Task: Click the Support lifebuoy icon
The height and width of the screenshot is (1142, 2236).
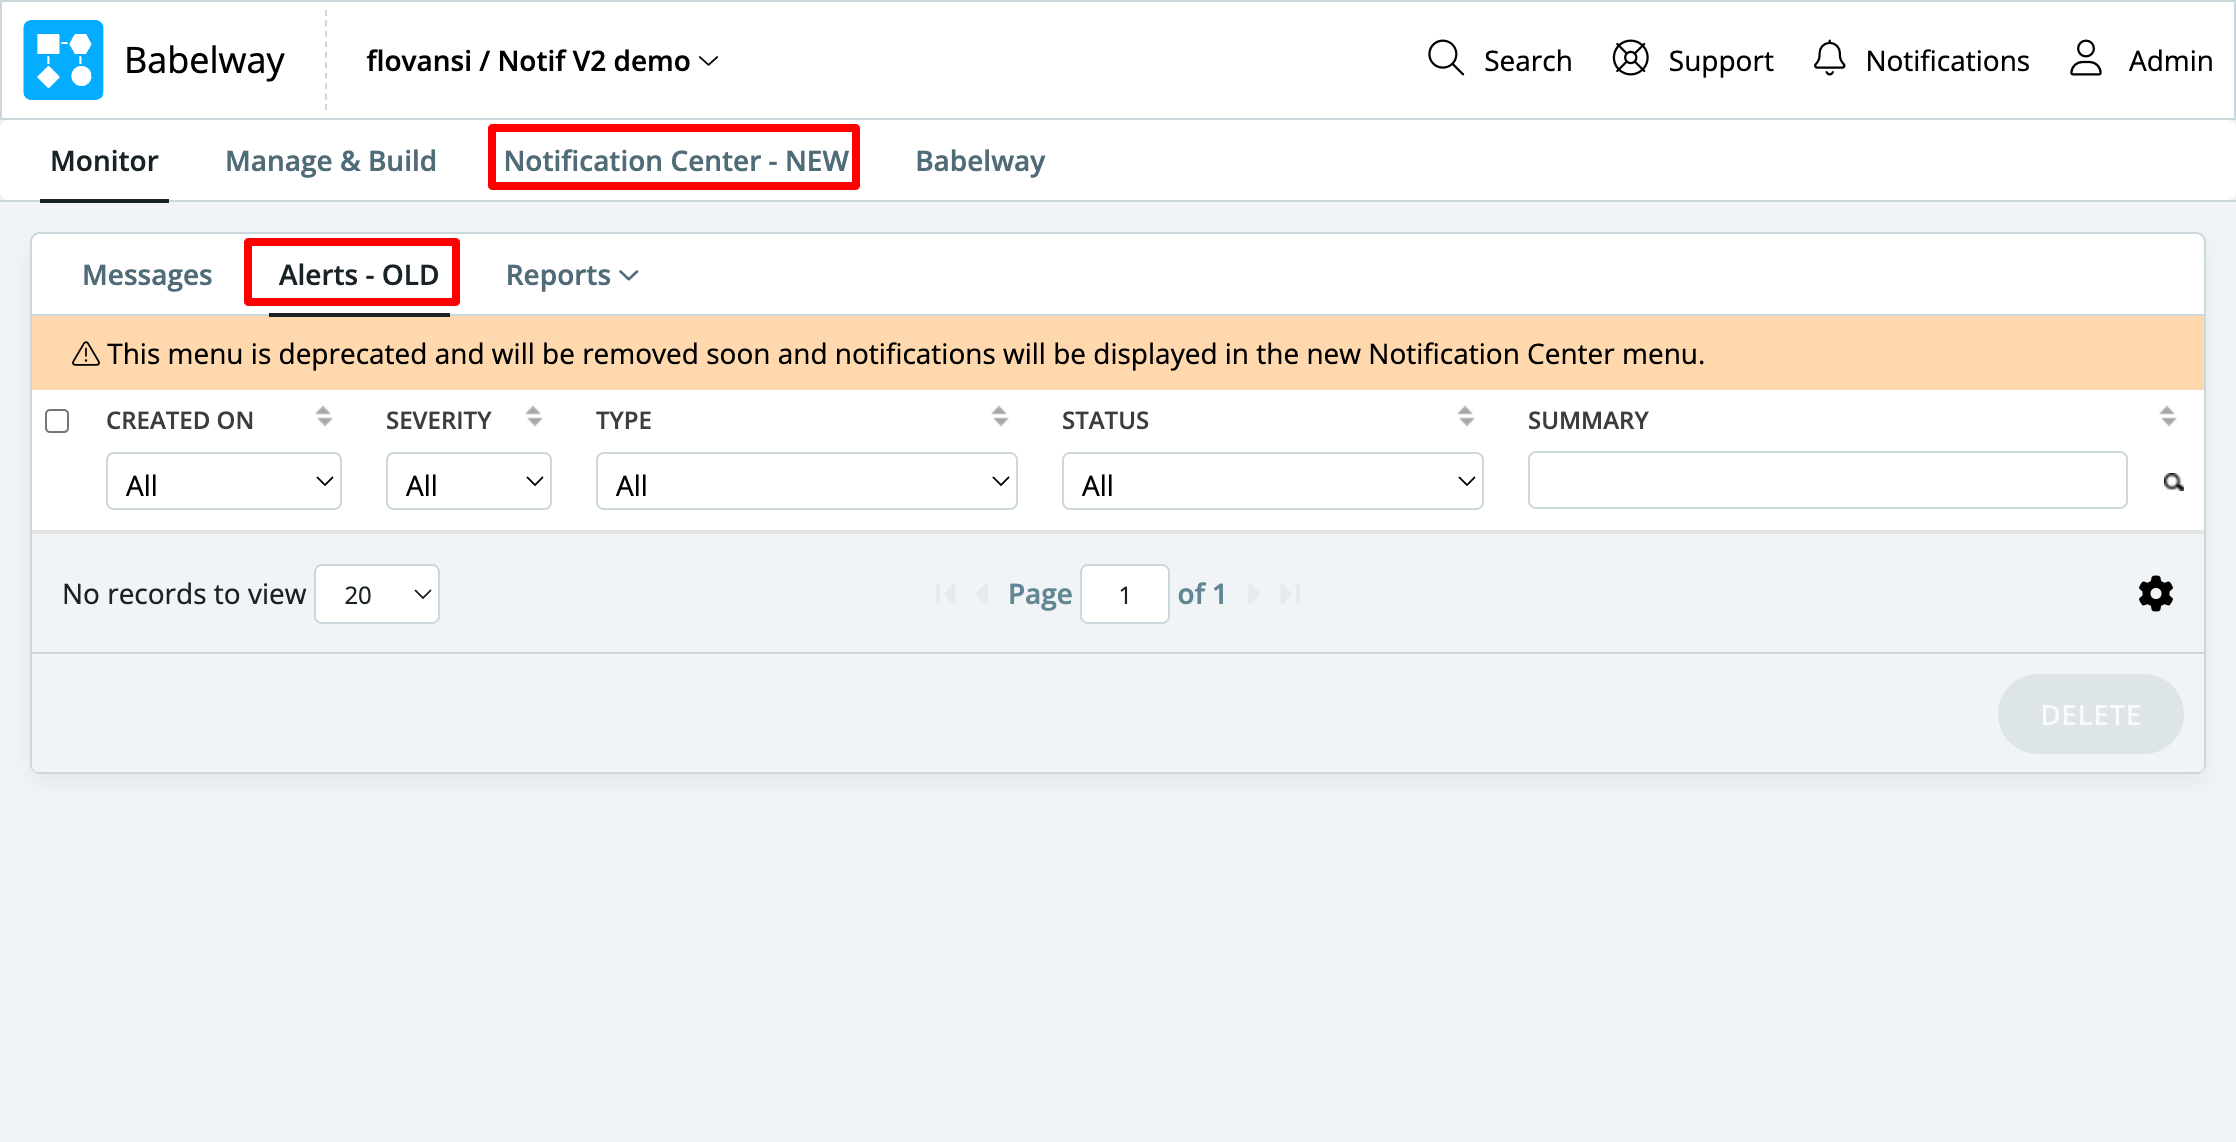Action: [x=1630, y=59]
